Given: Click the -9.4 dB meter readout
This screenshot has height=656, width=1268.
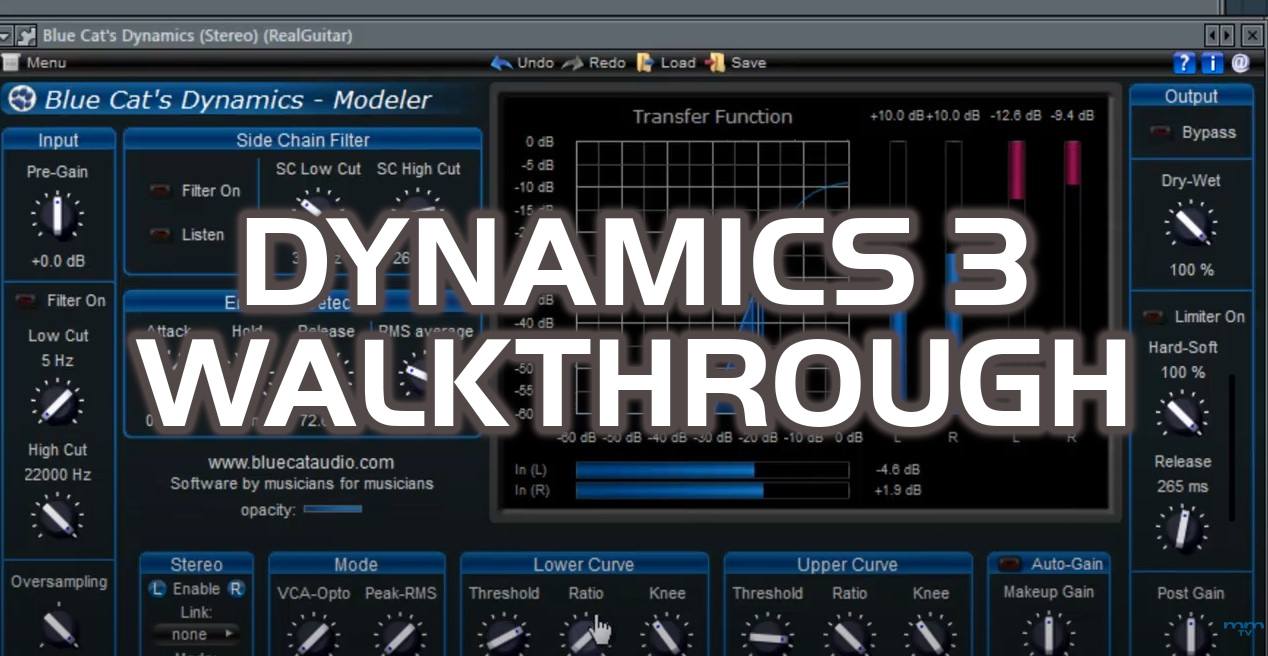Looking at the screenshot, I should (1072, 116).
